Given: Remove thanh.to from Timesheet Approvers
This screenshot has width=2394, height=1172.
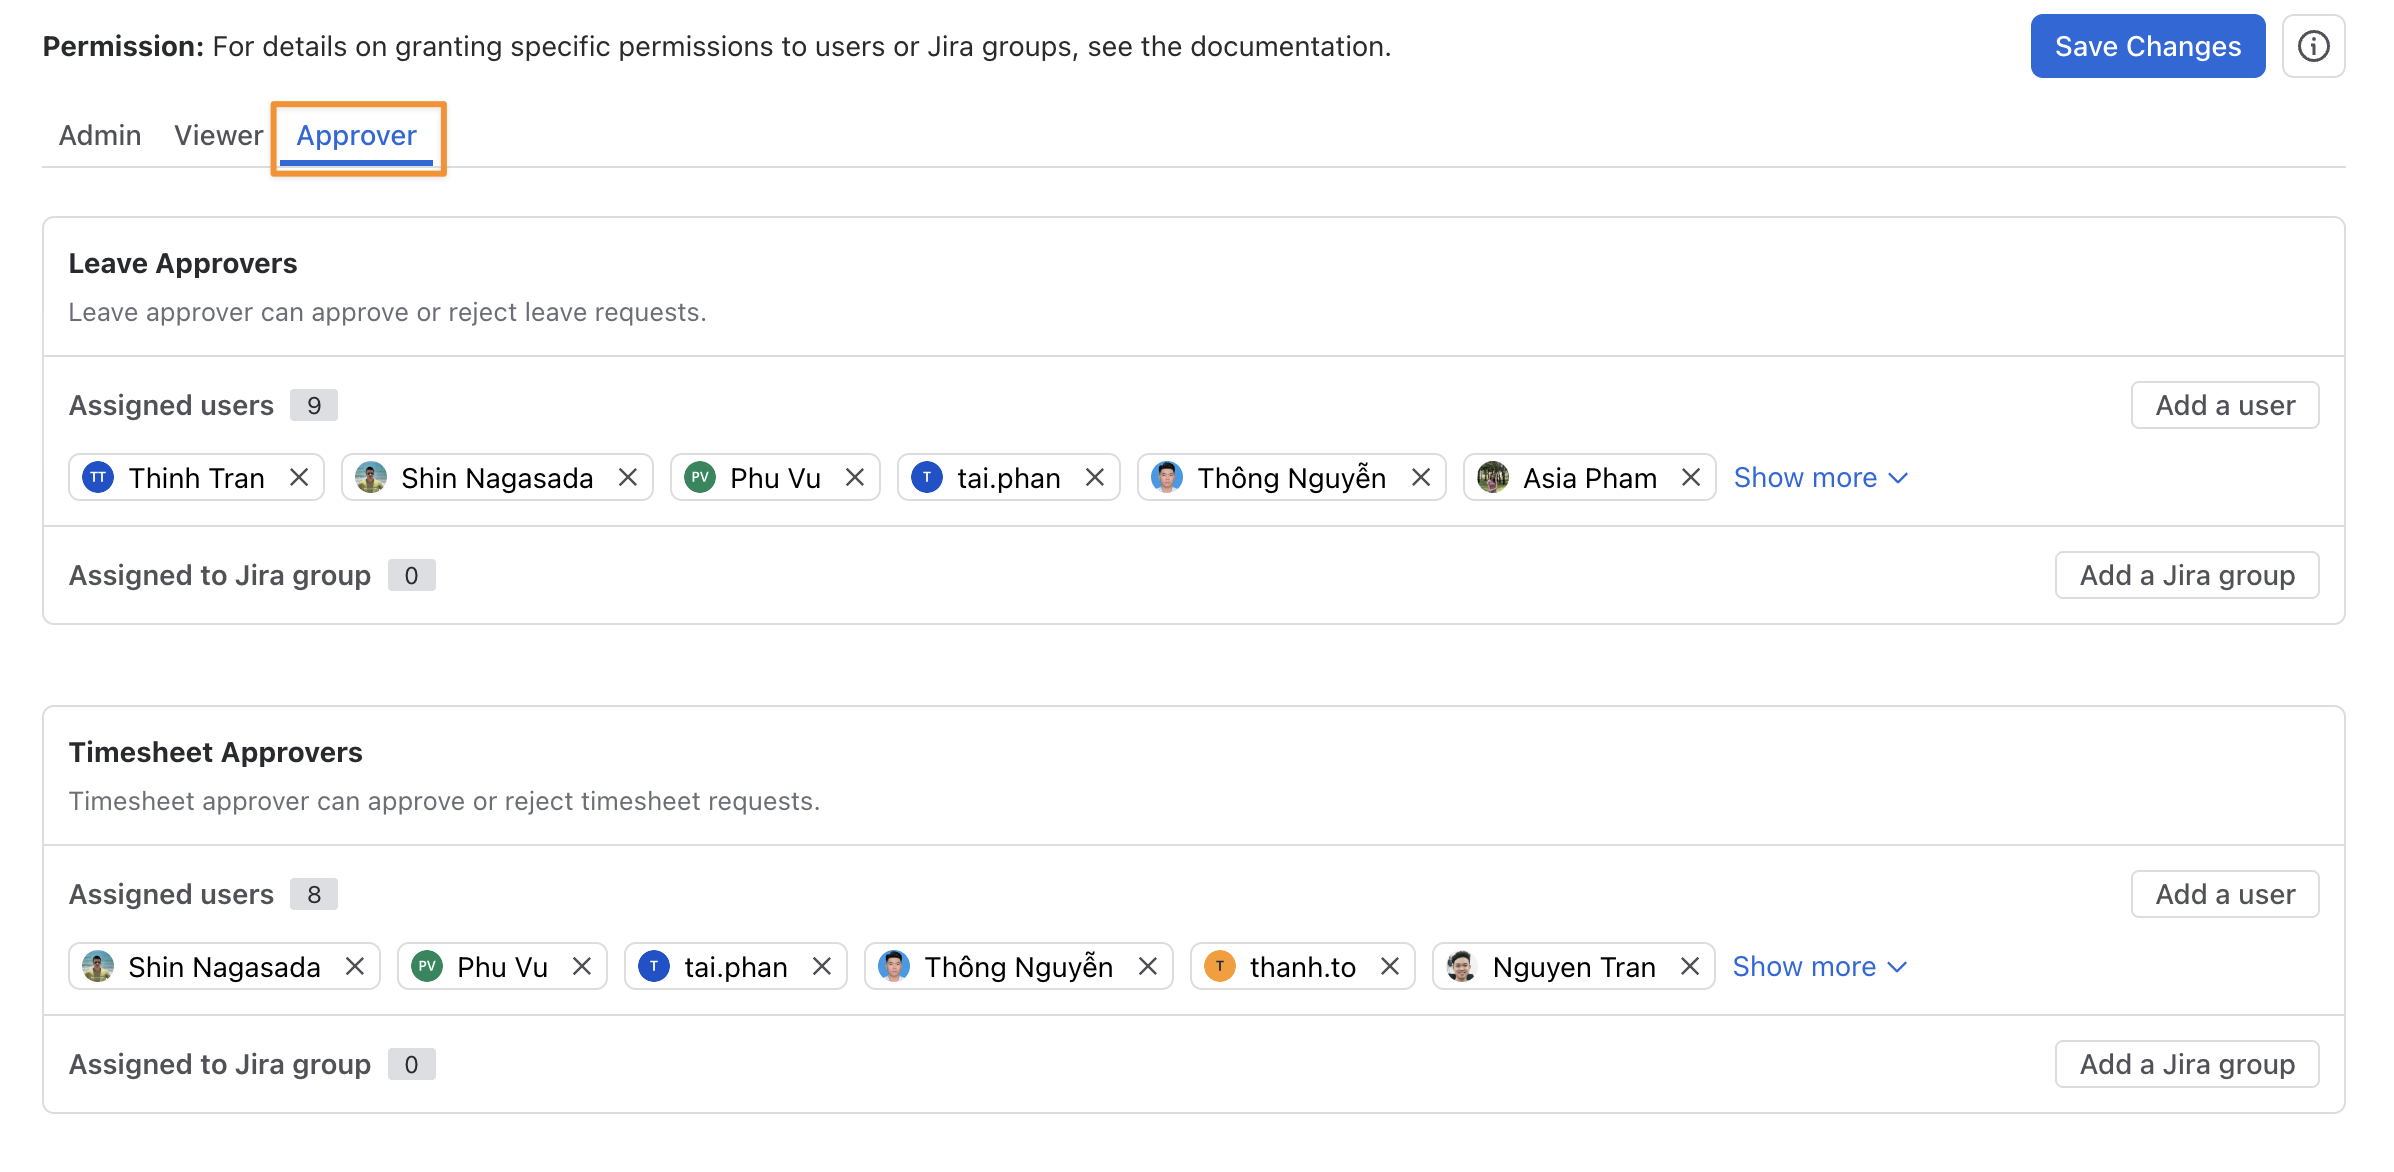Looking at the screenshot, I should [1390, 967].
